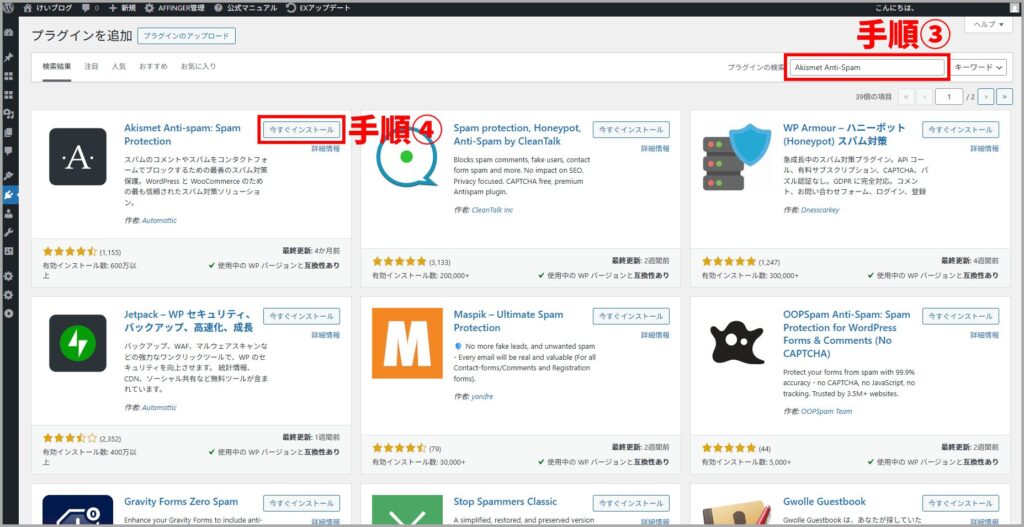Click the plugin search input field
This screenshot has height=527, width=1024.
[x=867, y=67]
